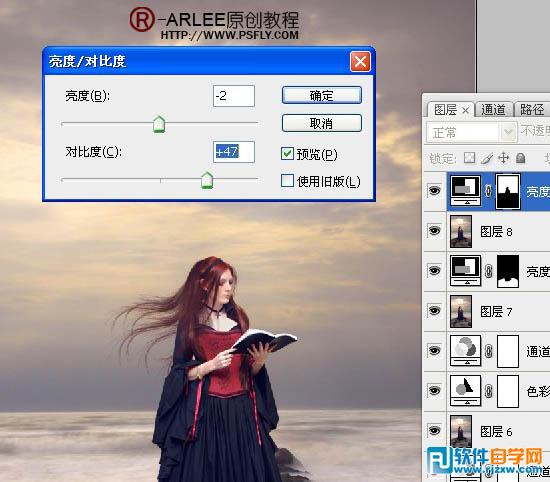Toggle visibility of the 色彩 balance layer
Screen dimensions: 550x482
pos(434,391)
